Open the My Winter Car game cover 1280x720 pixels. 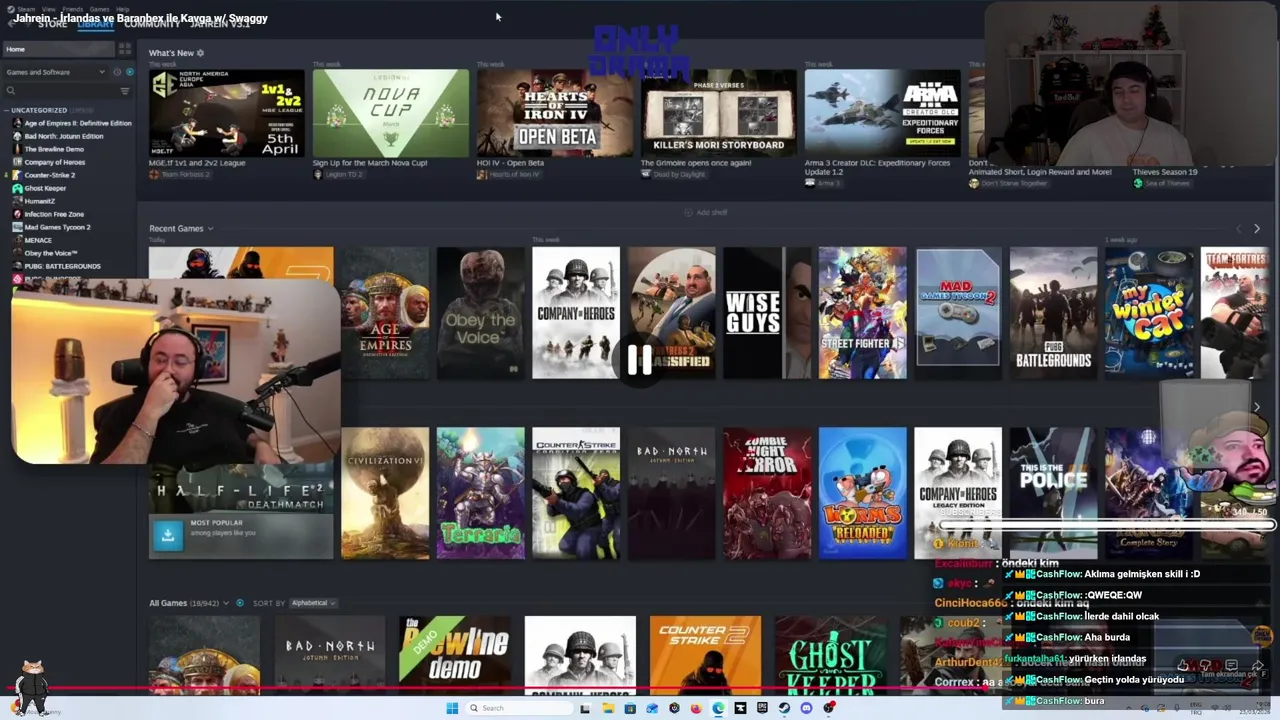(1149, 313)
